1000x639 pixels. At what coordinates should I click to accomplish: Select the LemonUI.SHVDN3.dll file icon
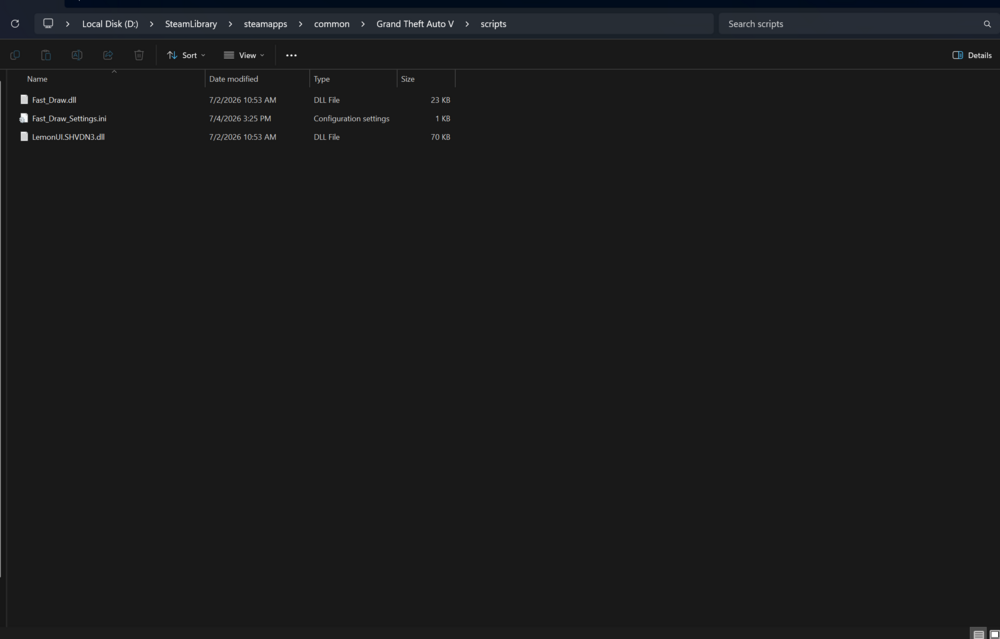(x=24, y=136)
